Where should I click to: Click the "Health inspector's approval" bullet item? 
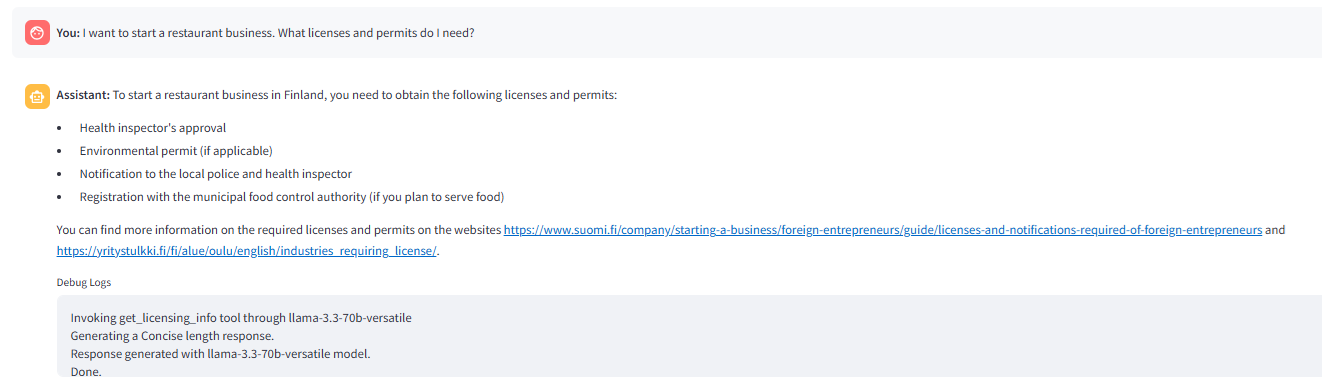pos(153,128)
